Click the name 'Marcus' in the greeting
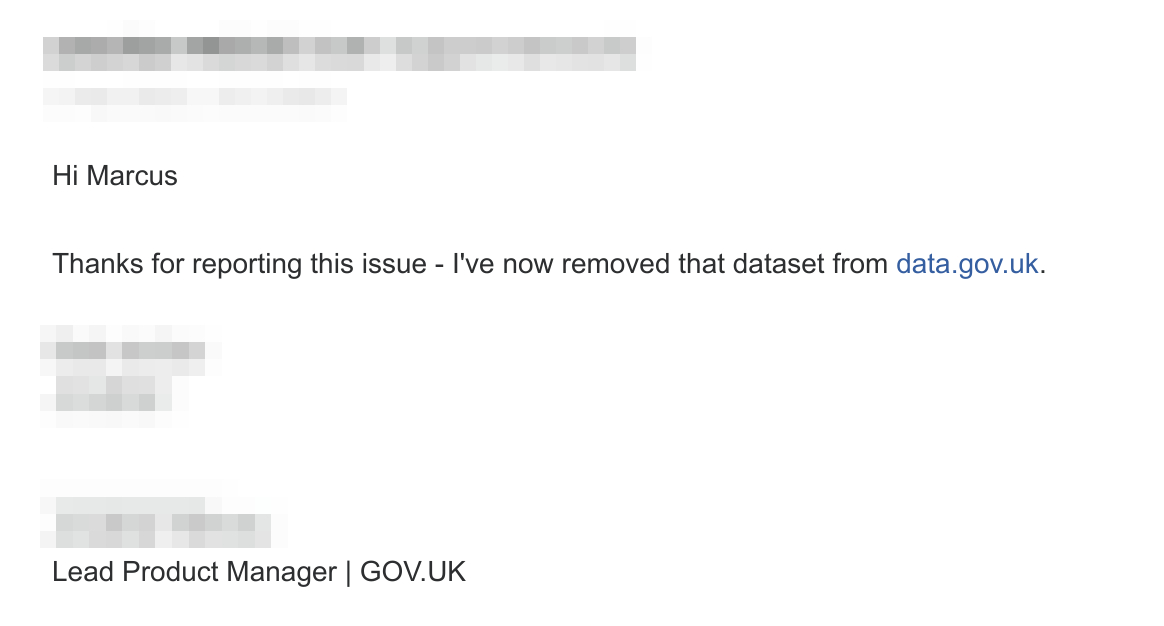The image size is (1164, 626). point(132,177)
